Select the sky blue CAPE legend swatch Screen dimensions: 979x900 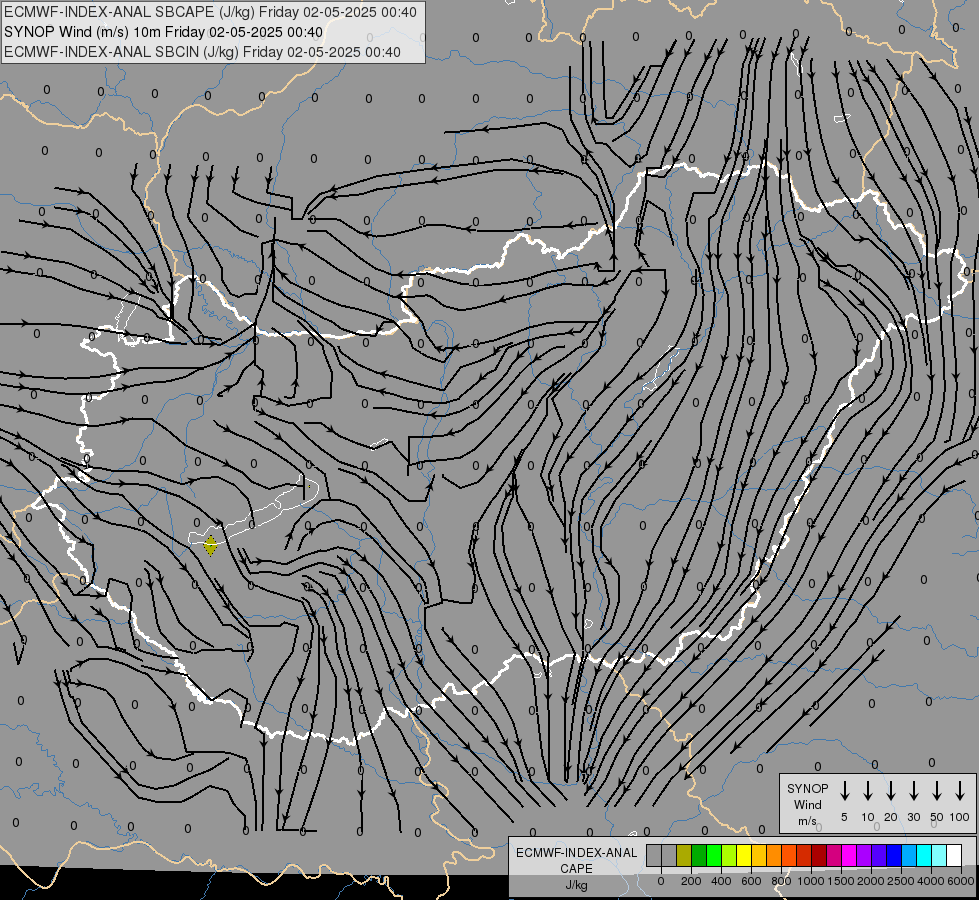click(909, 855)
